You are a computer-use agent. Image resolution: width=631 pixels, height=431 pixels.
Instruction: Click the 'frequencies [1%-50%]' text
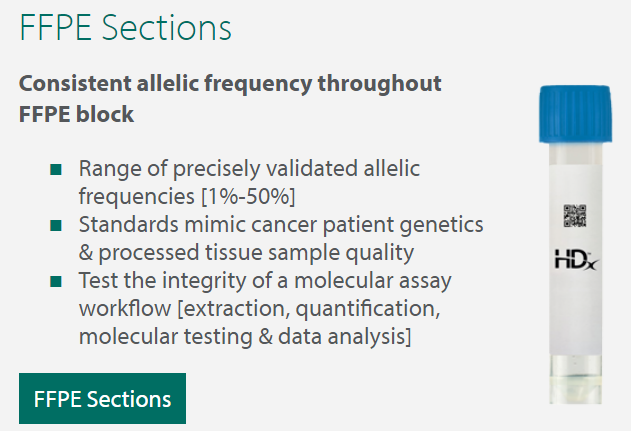[187, 195]
